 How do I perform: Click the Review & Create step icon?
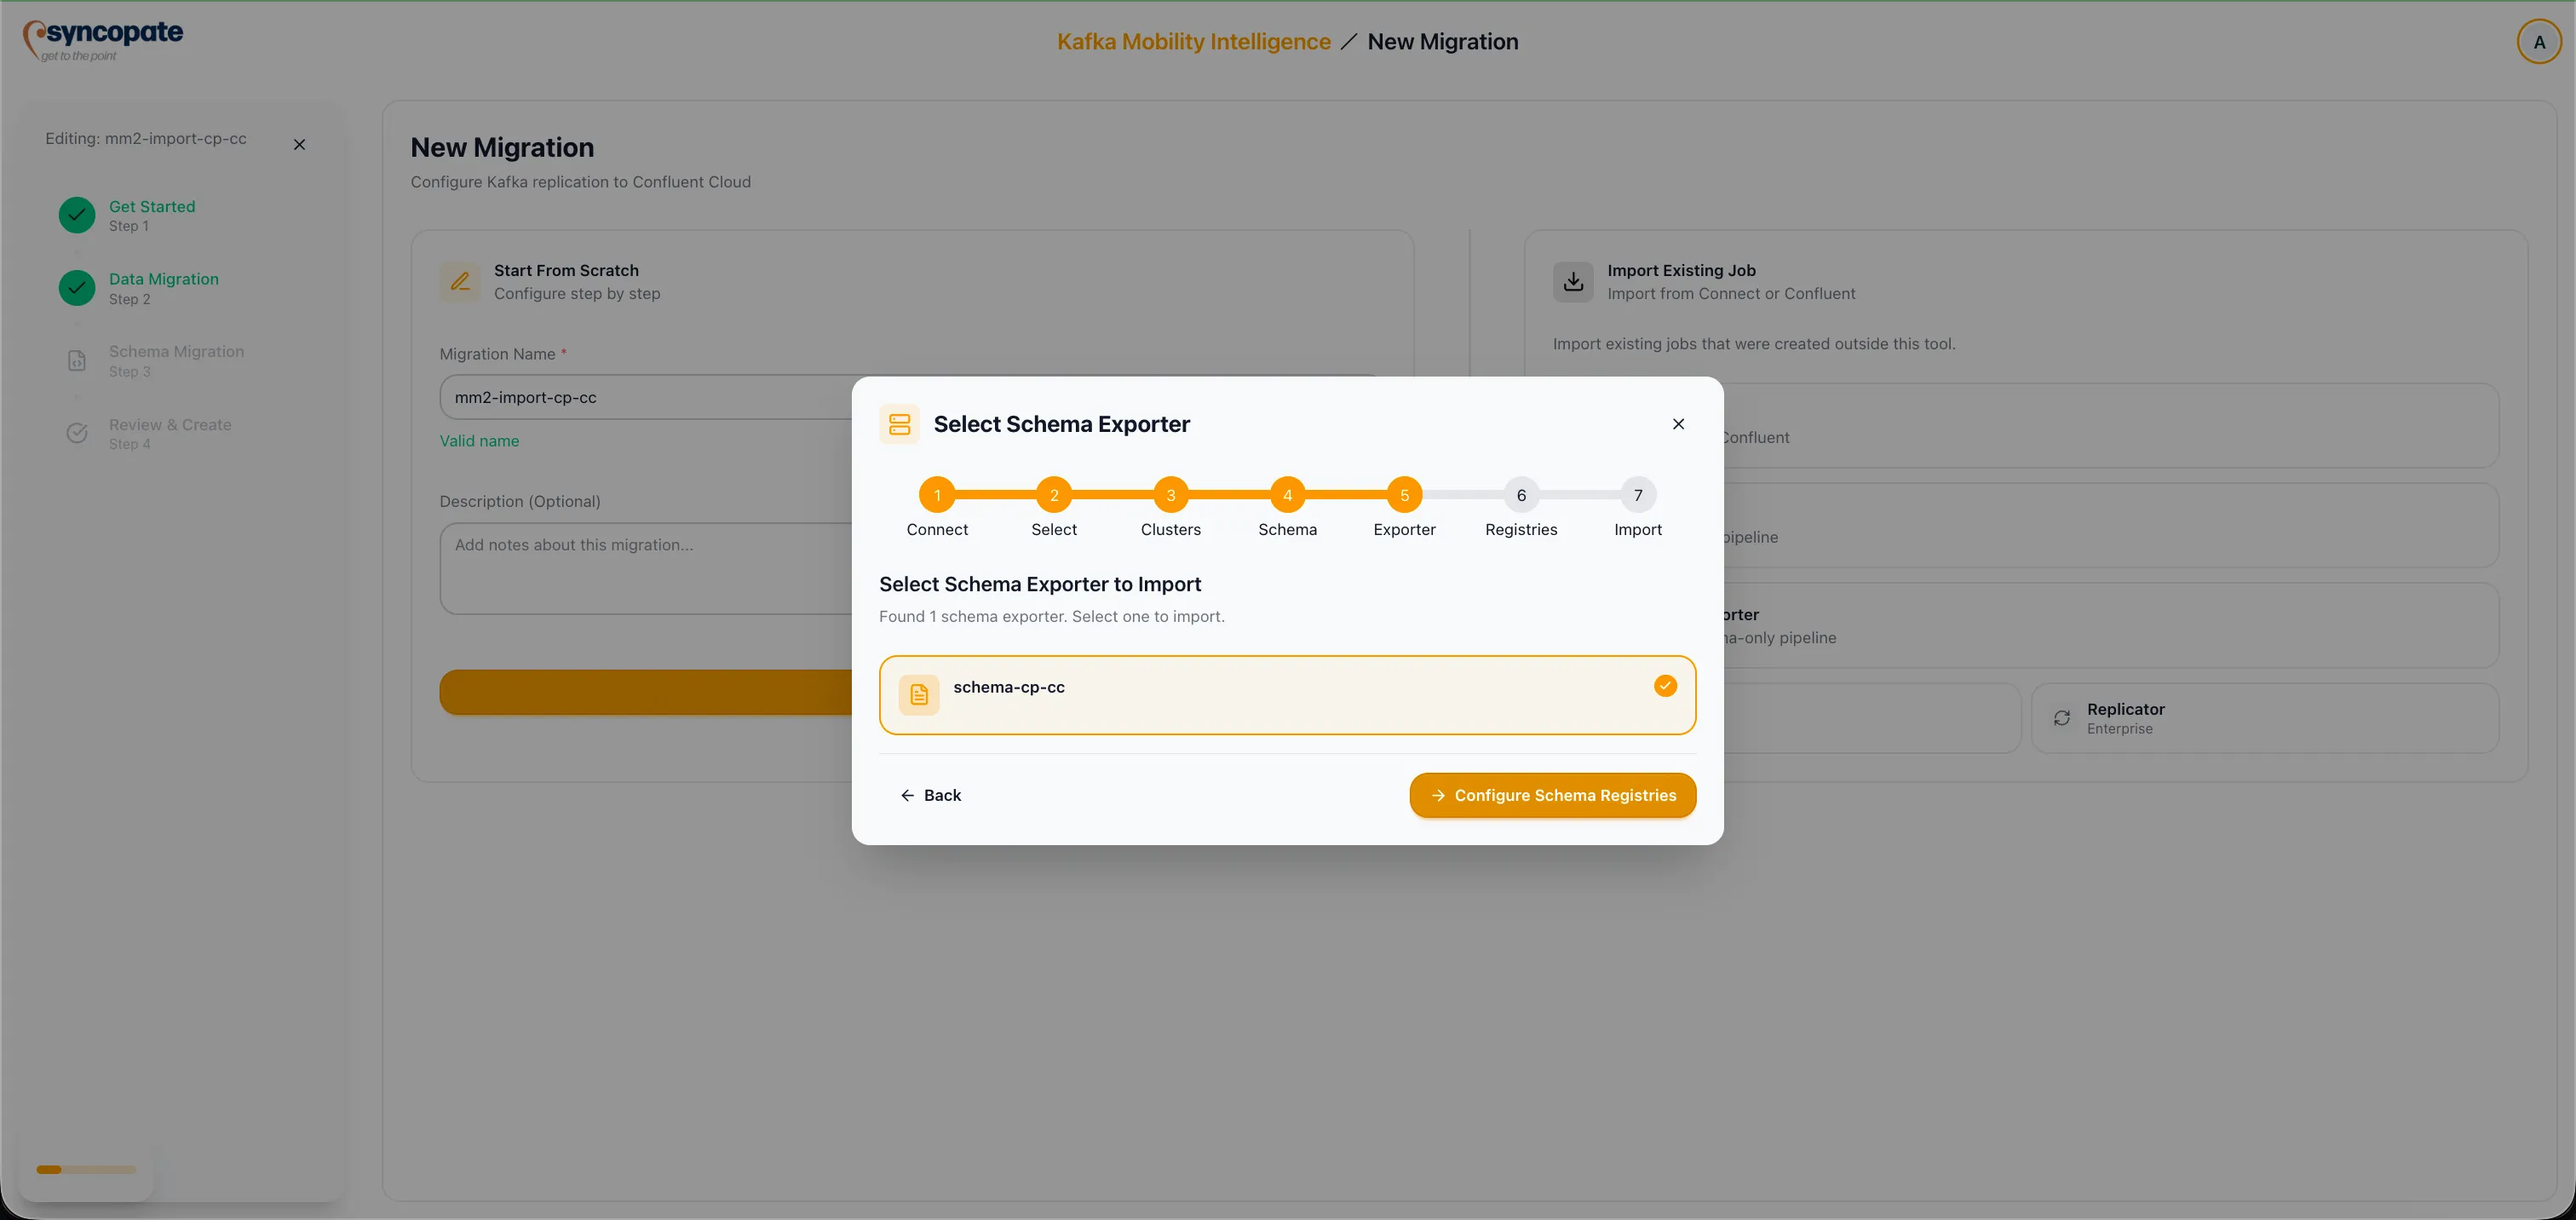pyautogui.click(x=77, y=433)
